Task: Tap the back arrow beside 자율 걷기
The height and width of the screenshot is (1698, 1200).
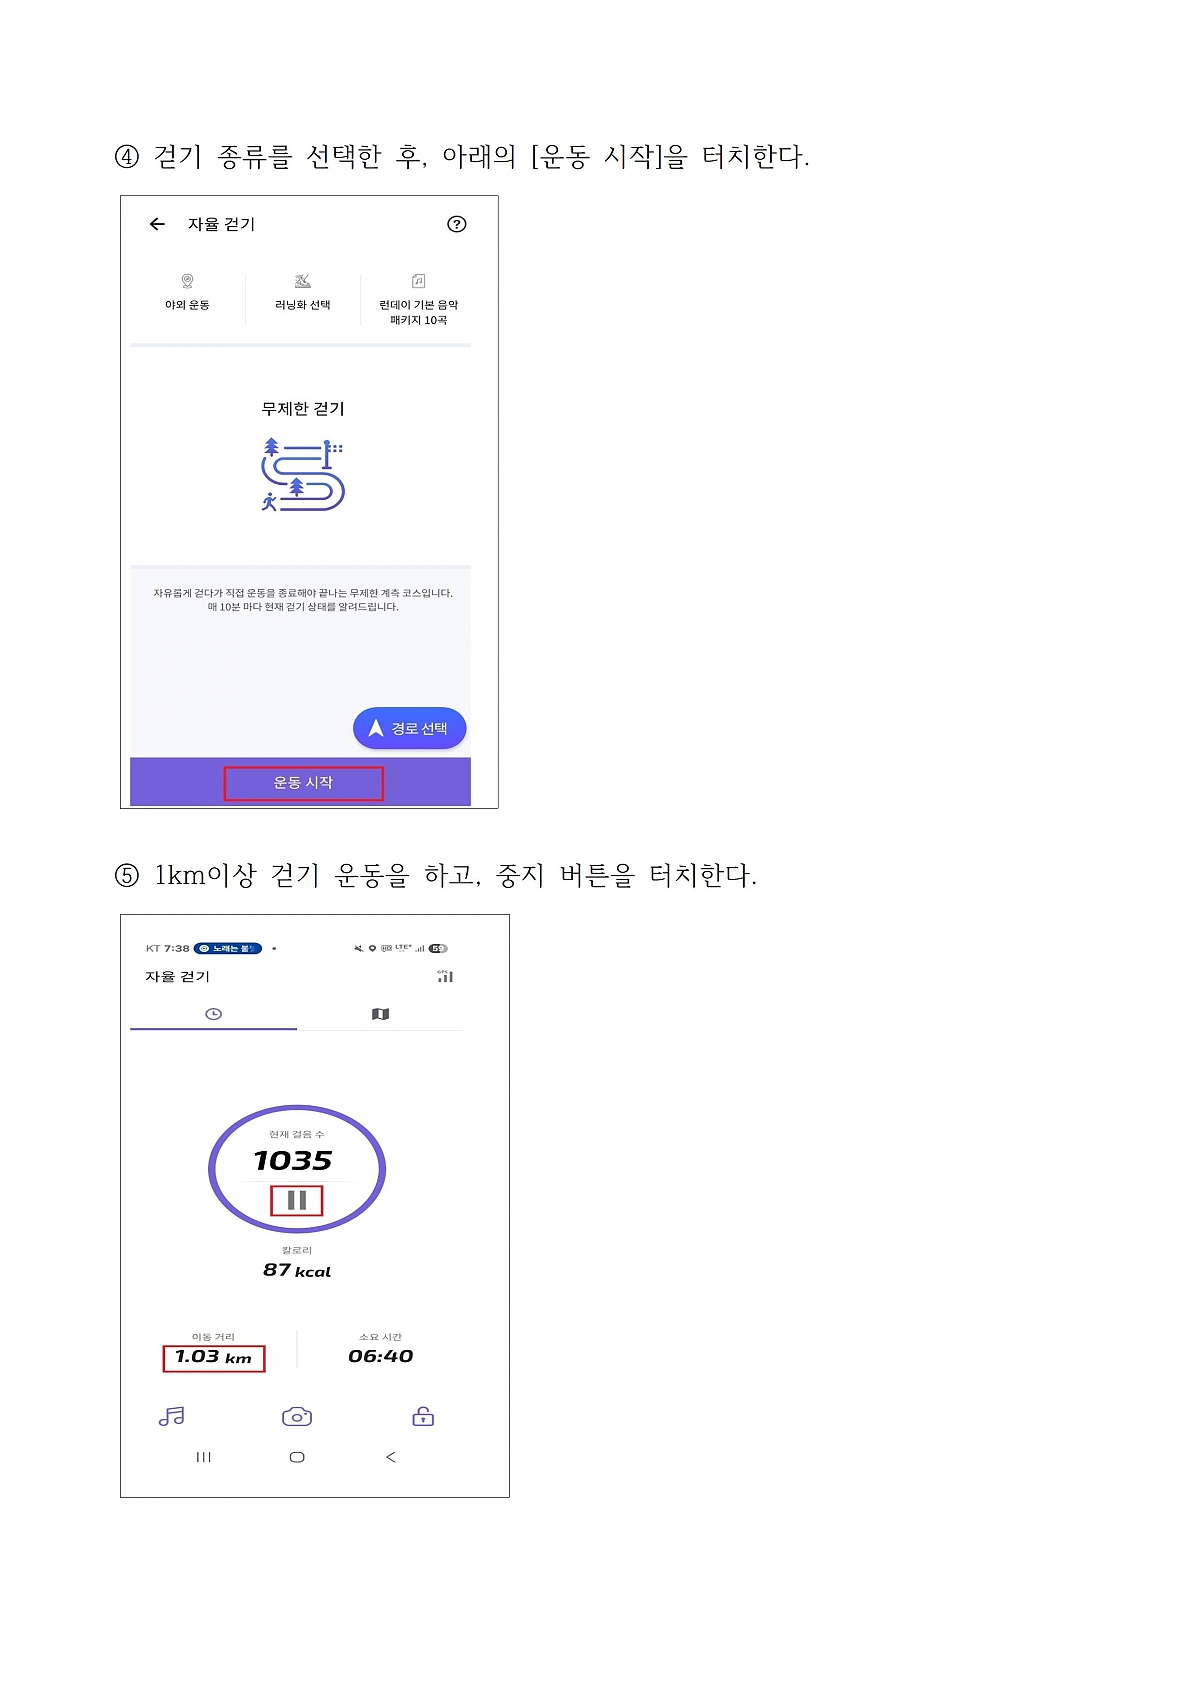Action: [x=157, y=224]
